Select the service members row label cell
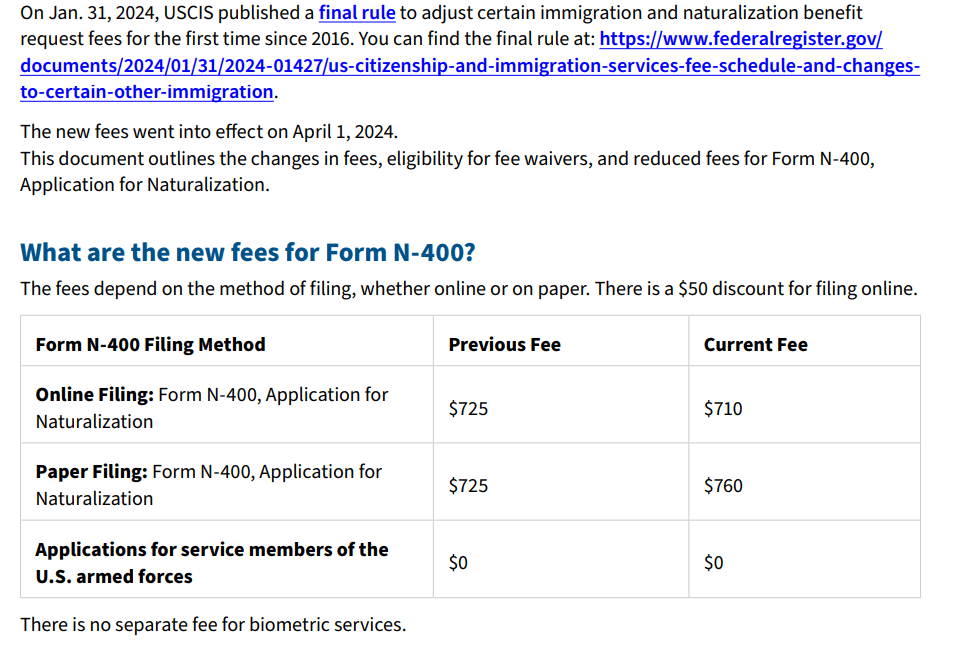The height and width of the screenshot is (667, 965). 211,563
